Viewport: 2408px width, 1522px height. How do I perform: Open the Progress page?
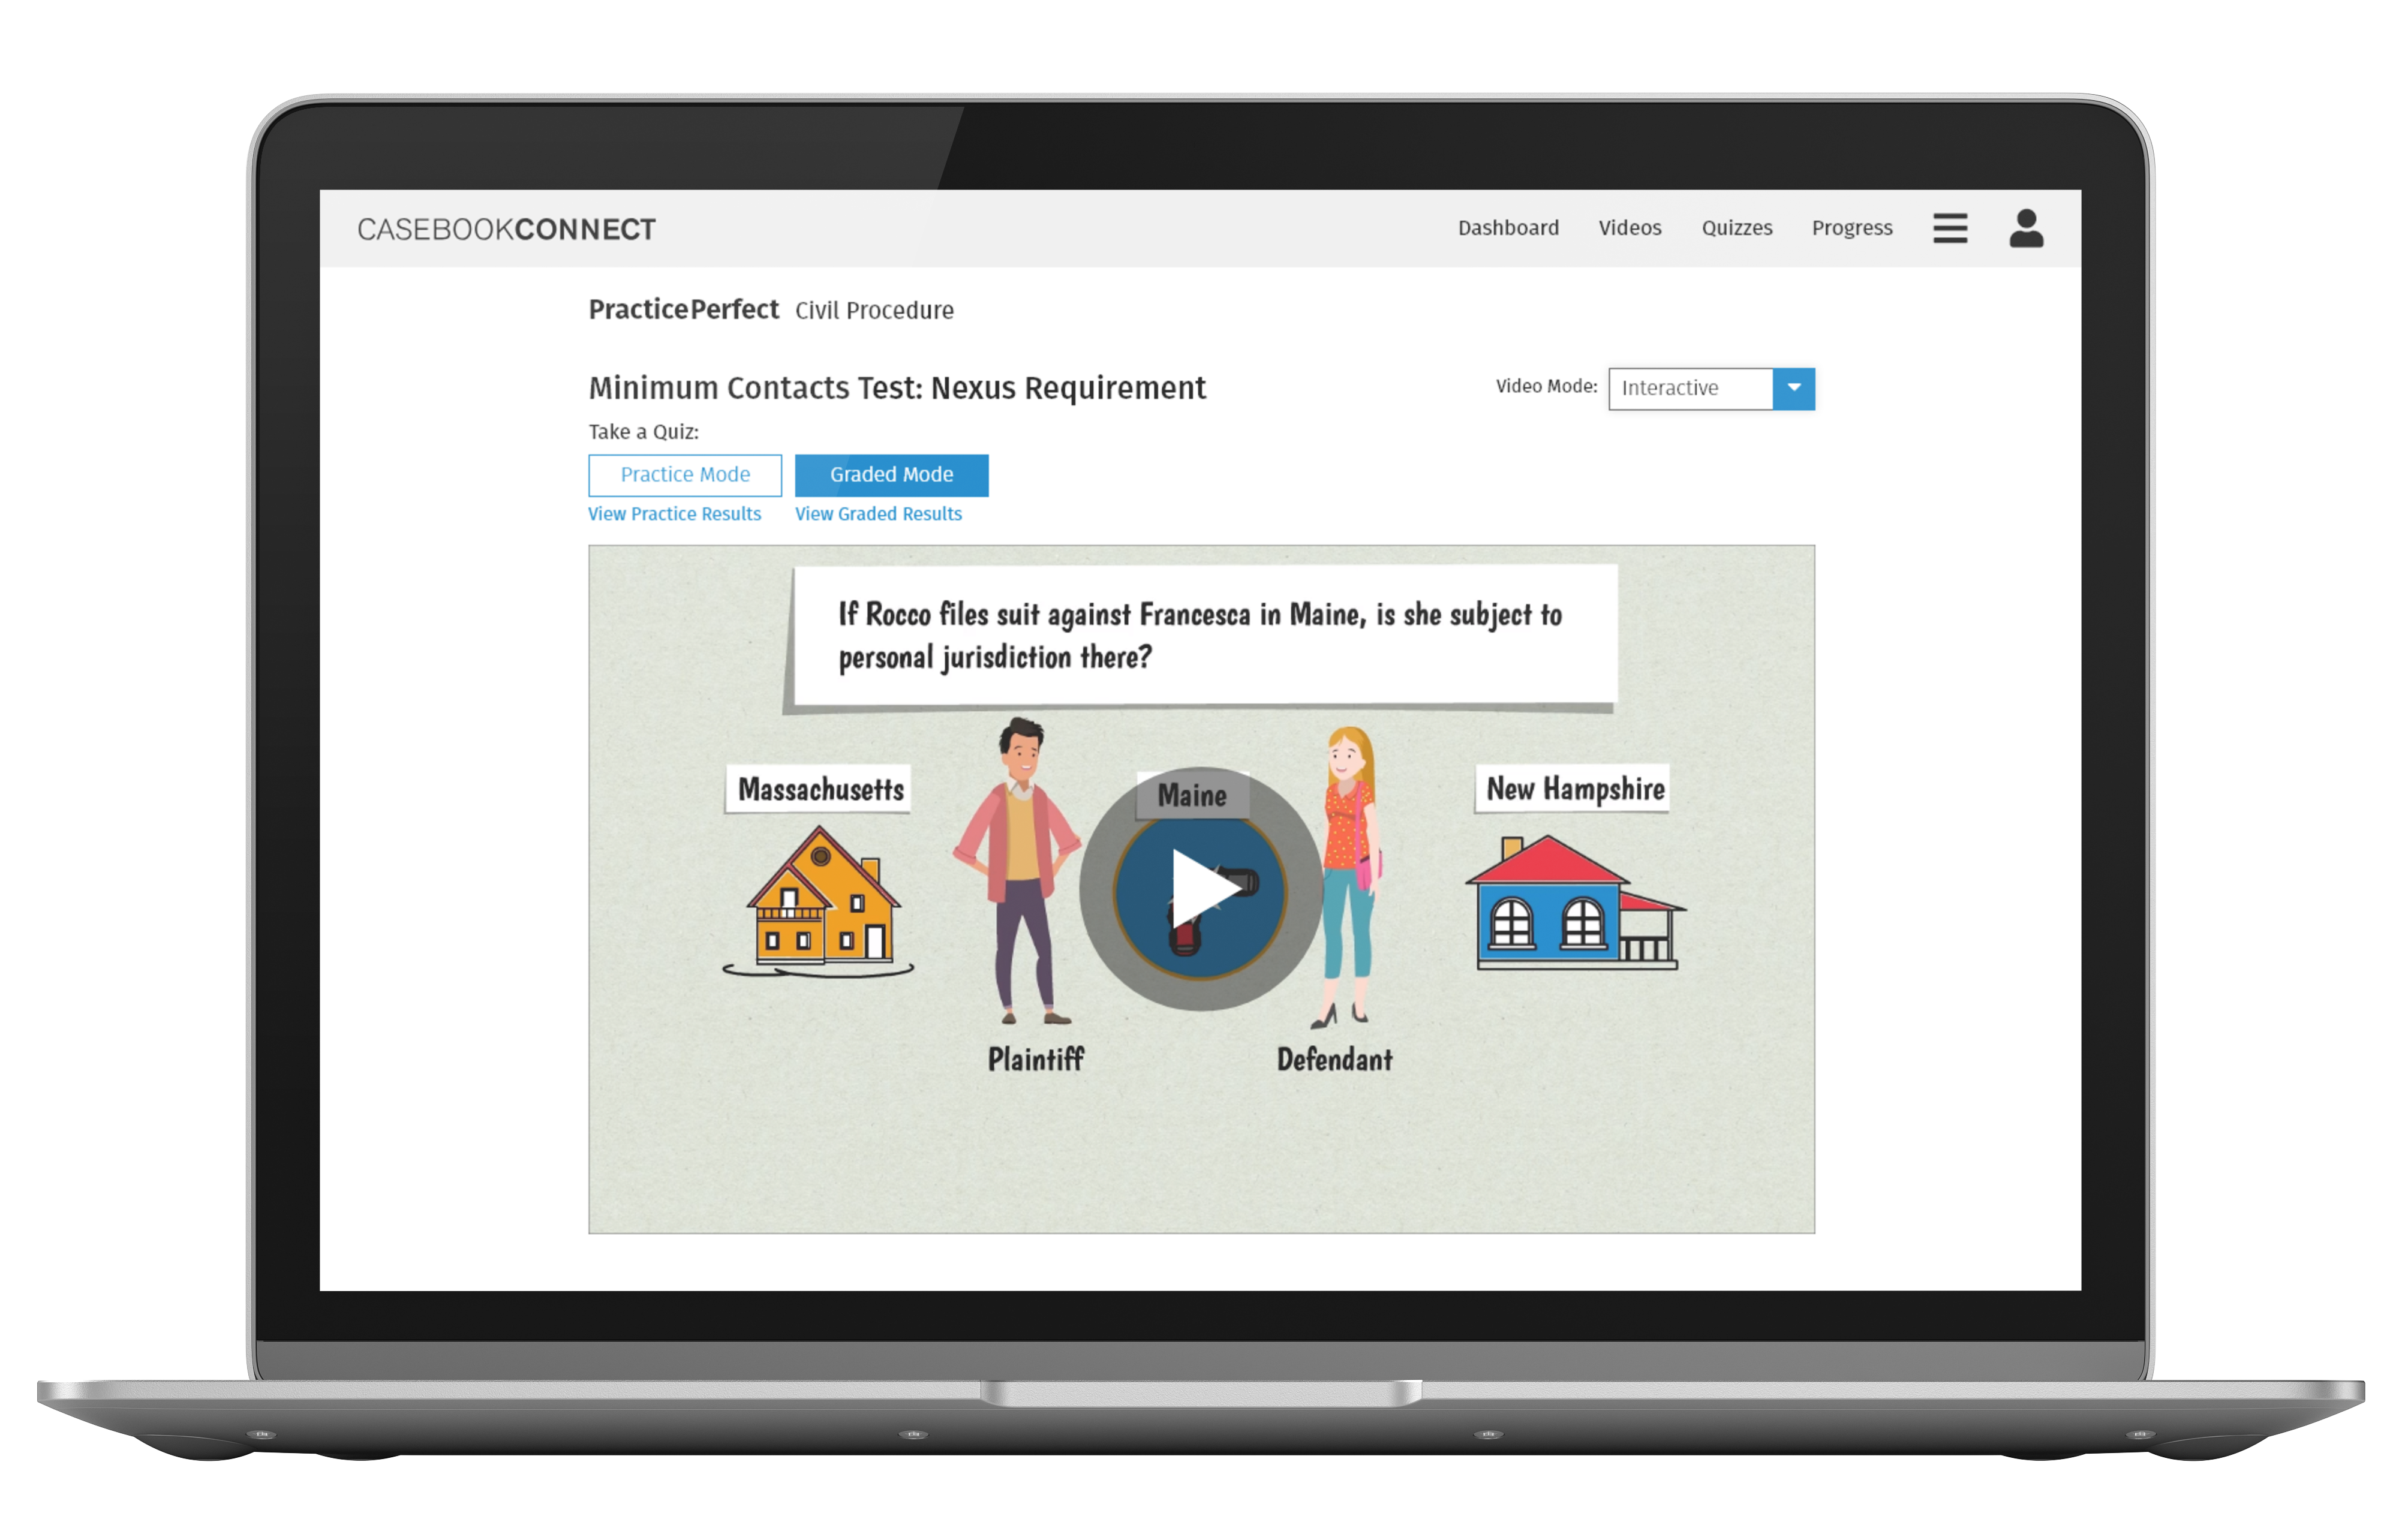pos(1851,228)
